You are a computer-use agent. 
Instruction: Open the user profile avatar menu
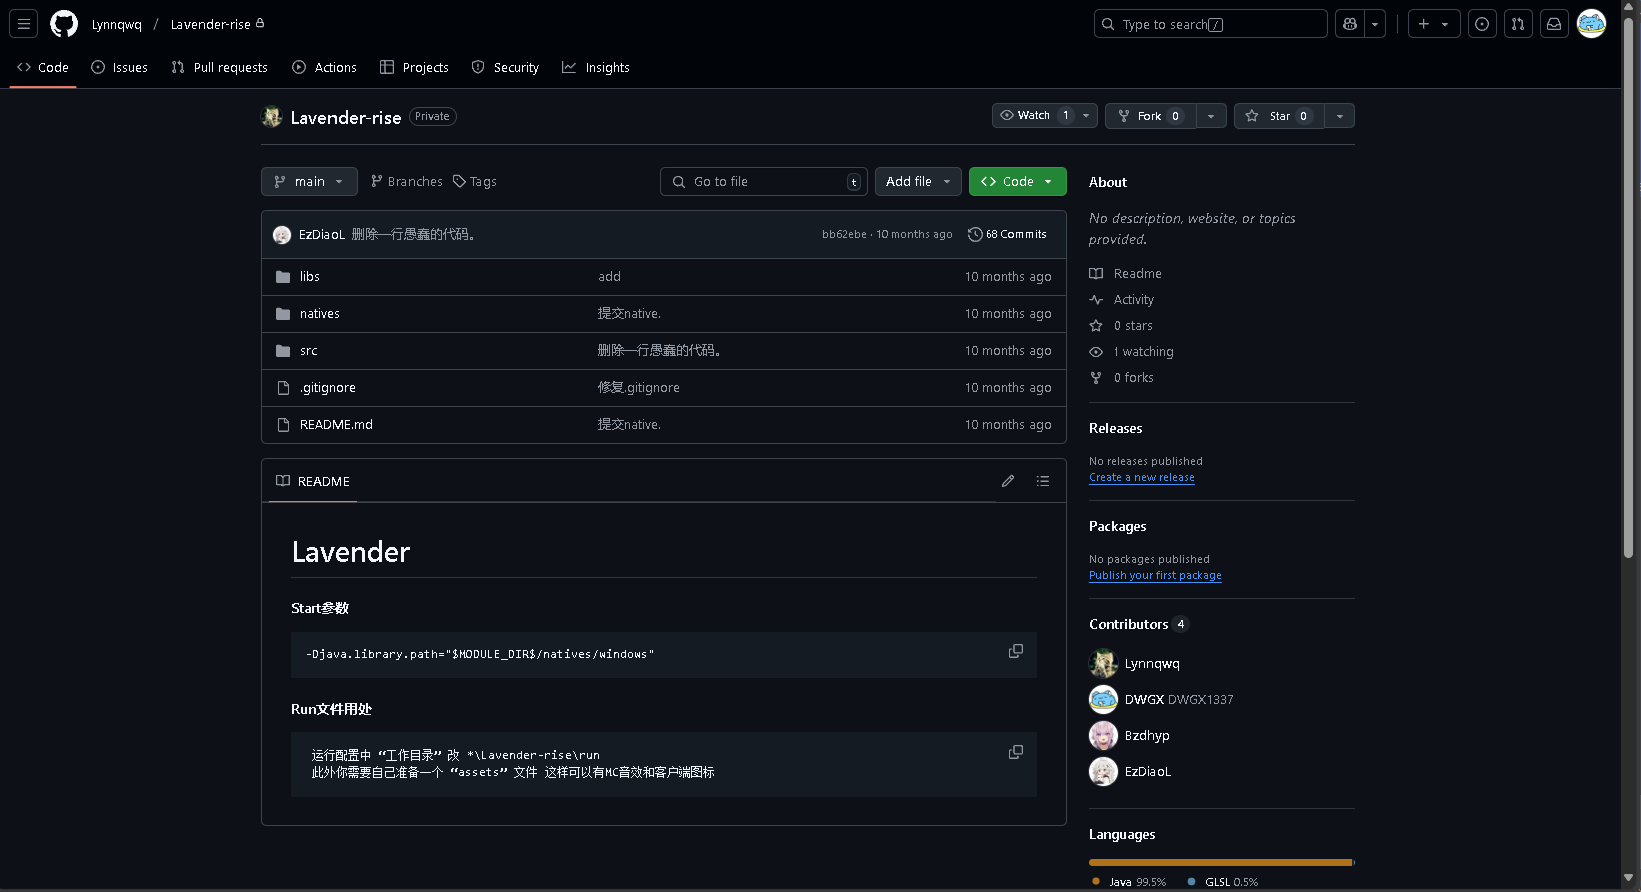[1591, 24]
